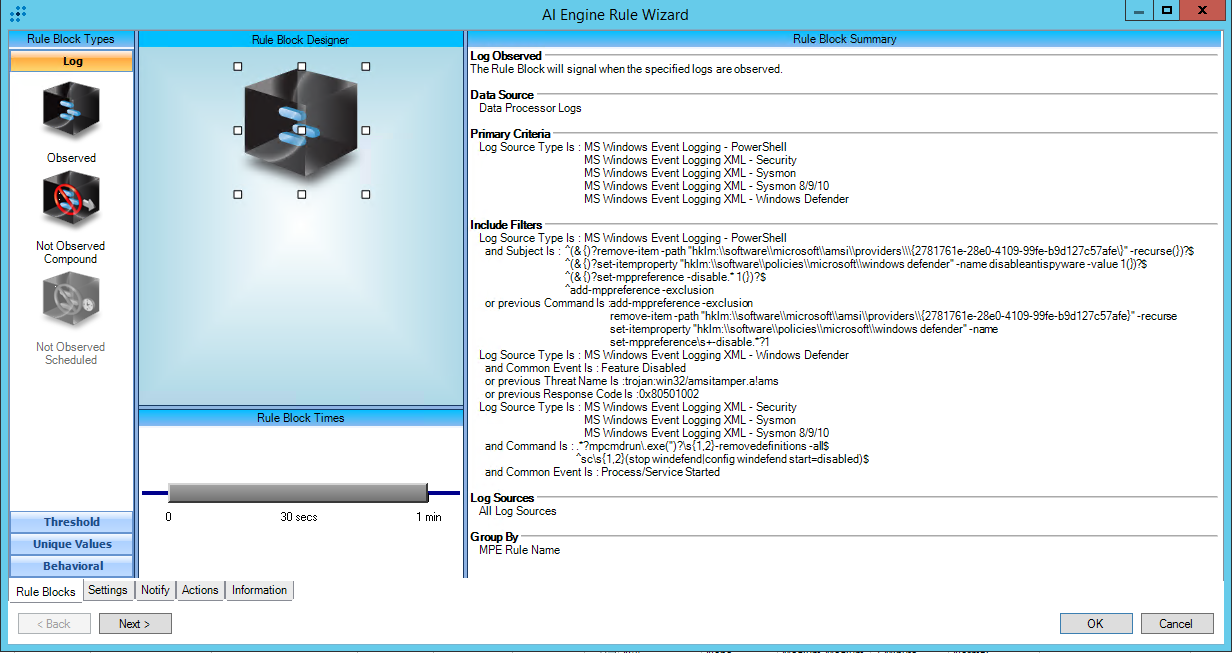Cancel the rule wizard
Image resolution: width=1232 pixels, height=653 pixels.
(x=1176, y=624)
